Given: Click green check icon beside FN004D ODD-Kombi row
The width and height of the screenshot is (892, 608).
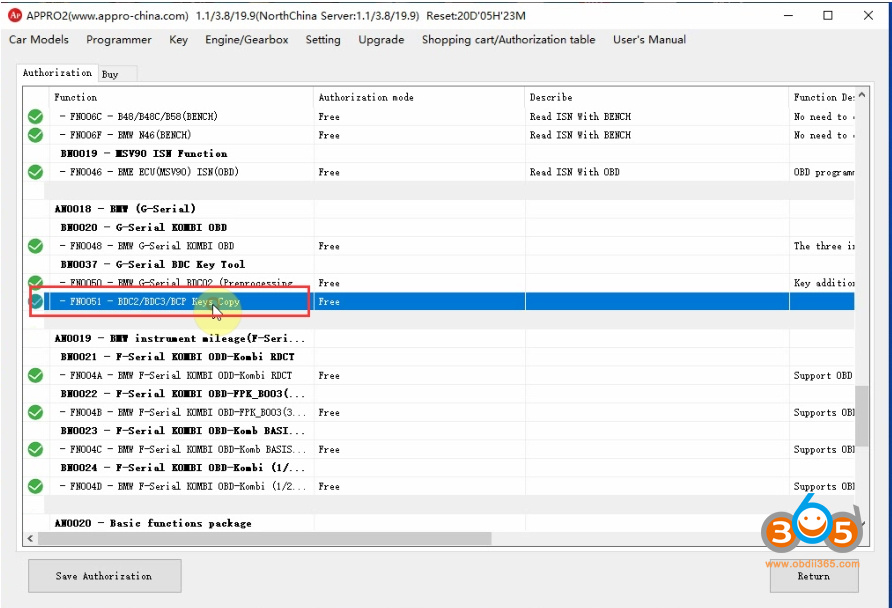Looking at the screenshot, I should pyautogui.click(x=35, y=487).
